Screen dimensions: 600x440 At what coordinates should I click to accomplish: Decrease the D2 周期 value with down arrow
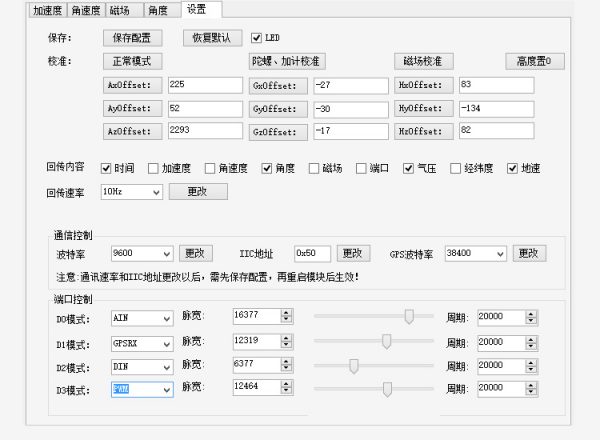(535, 369)
